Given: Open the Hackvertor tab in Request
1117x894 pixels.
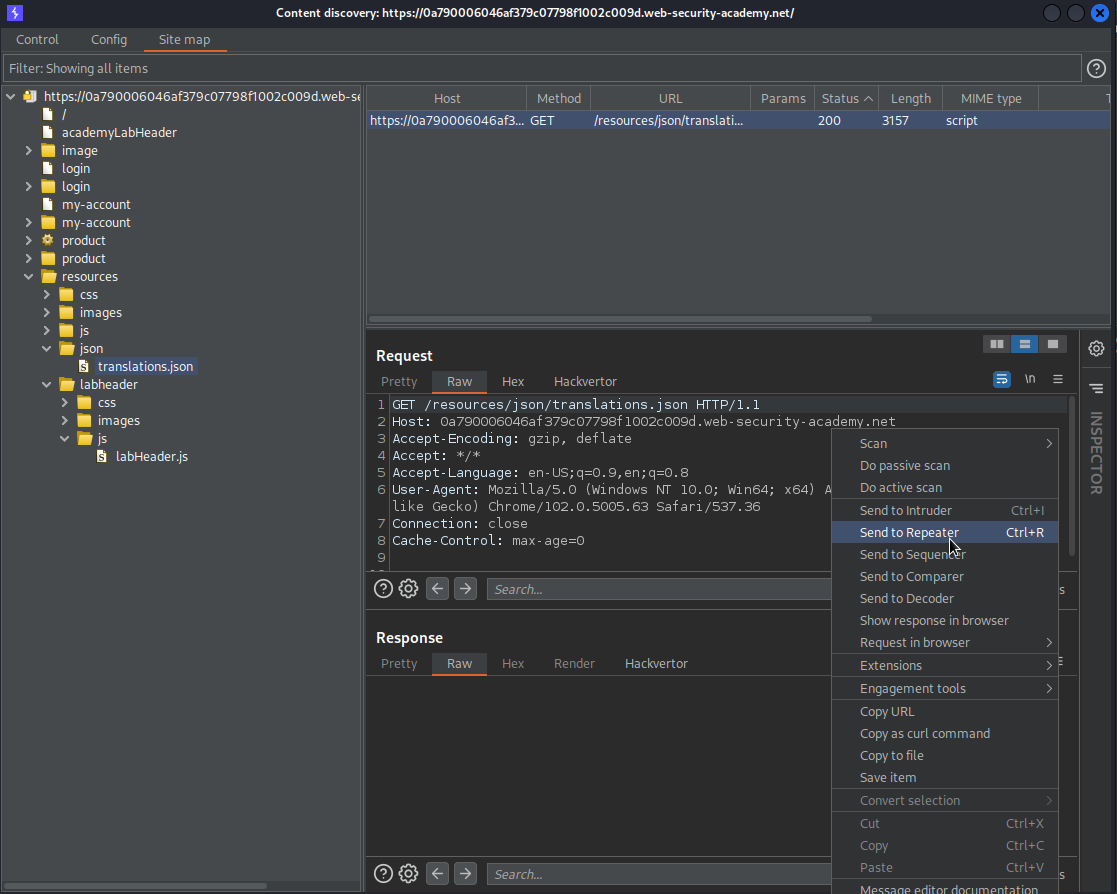Looking at the screenshot, I should 585,381.
